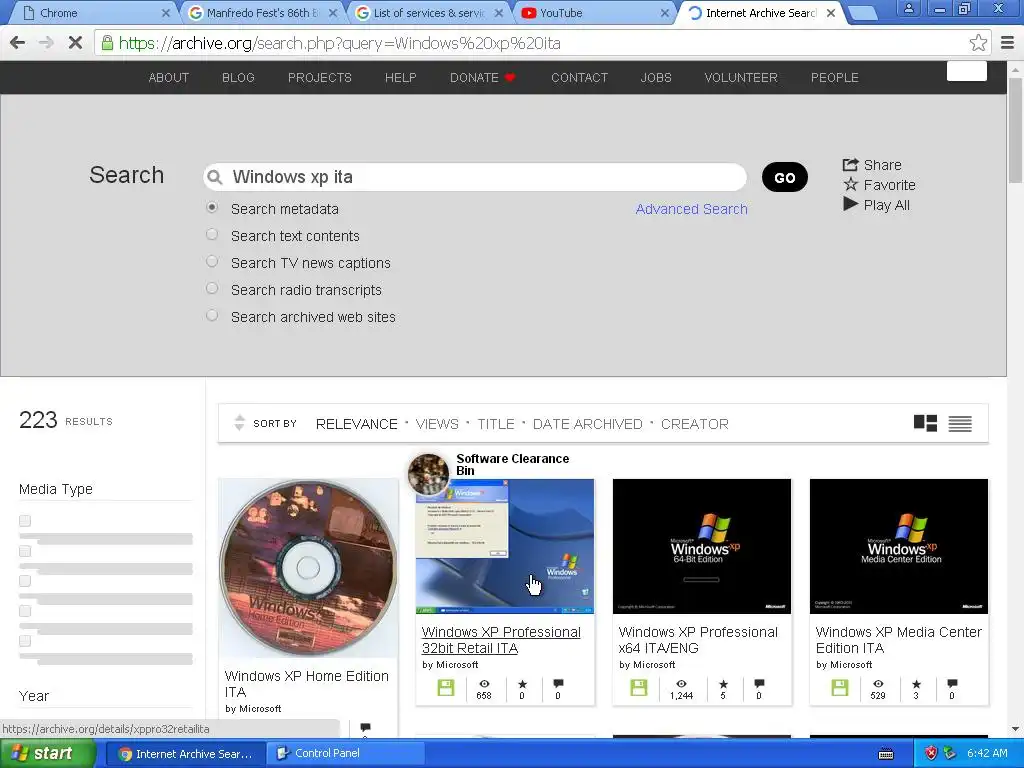Select Search metadata radio button
The image size is (1024, 768).
click(x=212, y=208)
